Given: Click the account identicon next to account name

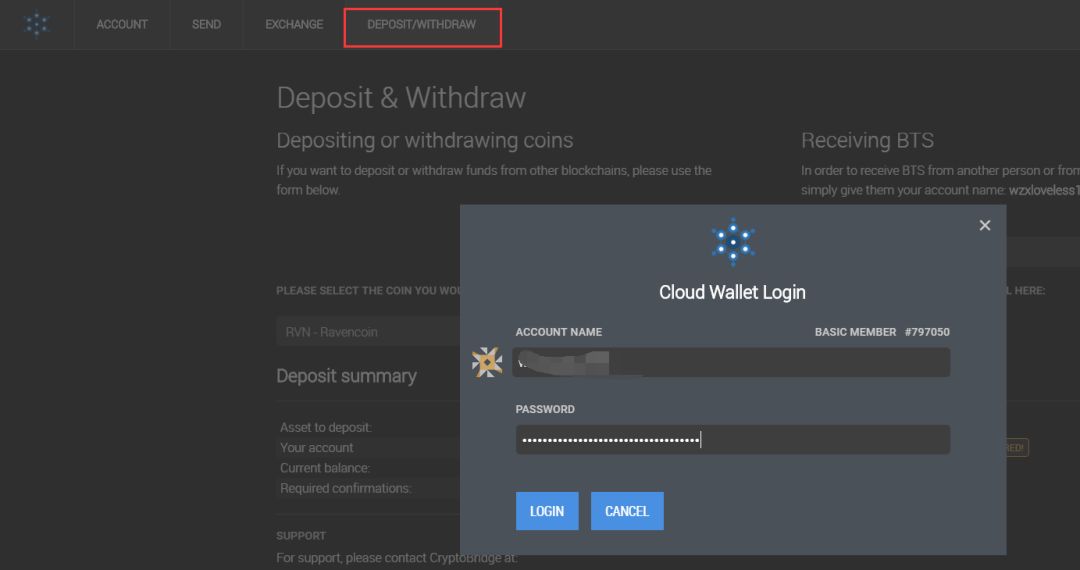Looking at the screenshot, I should click(x=487, y=362).
